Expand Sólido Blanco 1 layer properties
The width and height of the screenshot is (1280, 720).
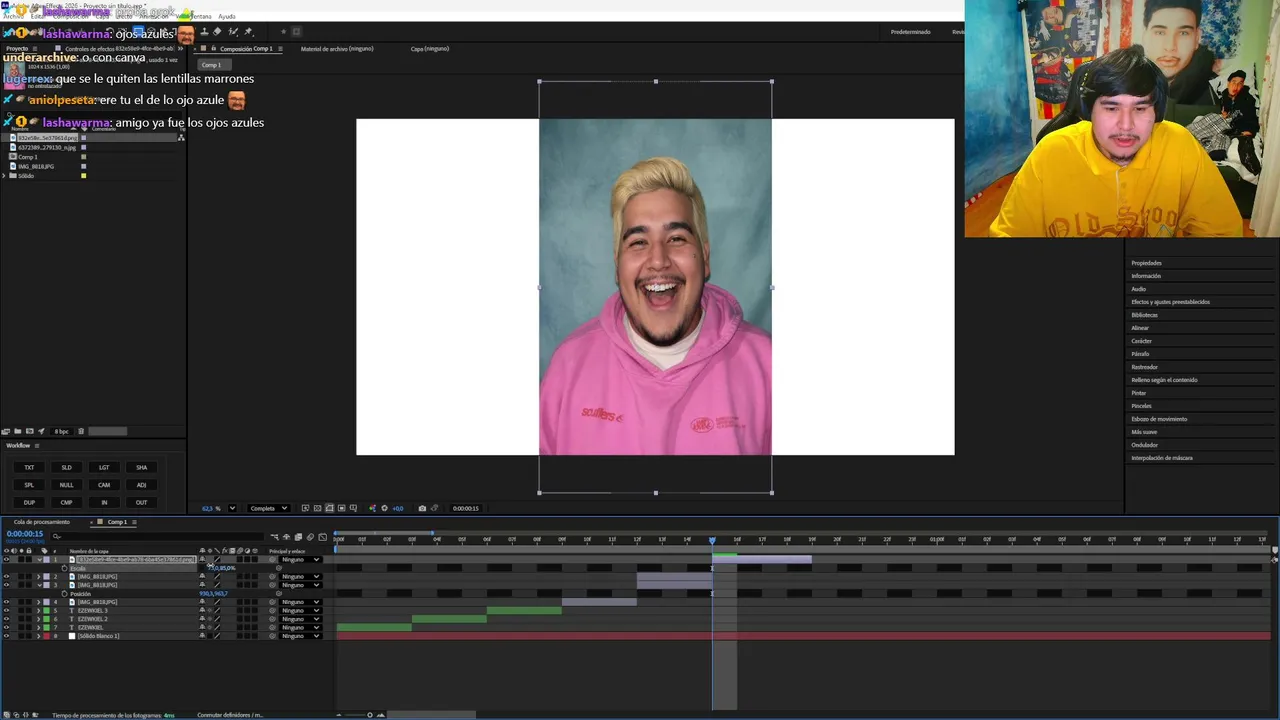[39, 636]
